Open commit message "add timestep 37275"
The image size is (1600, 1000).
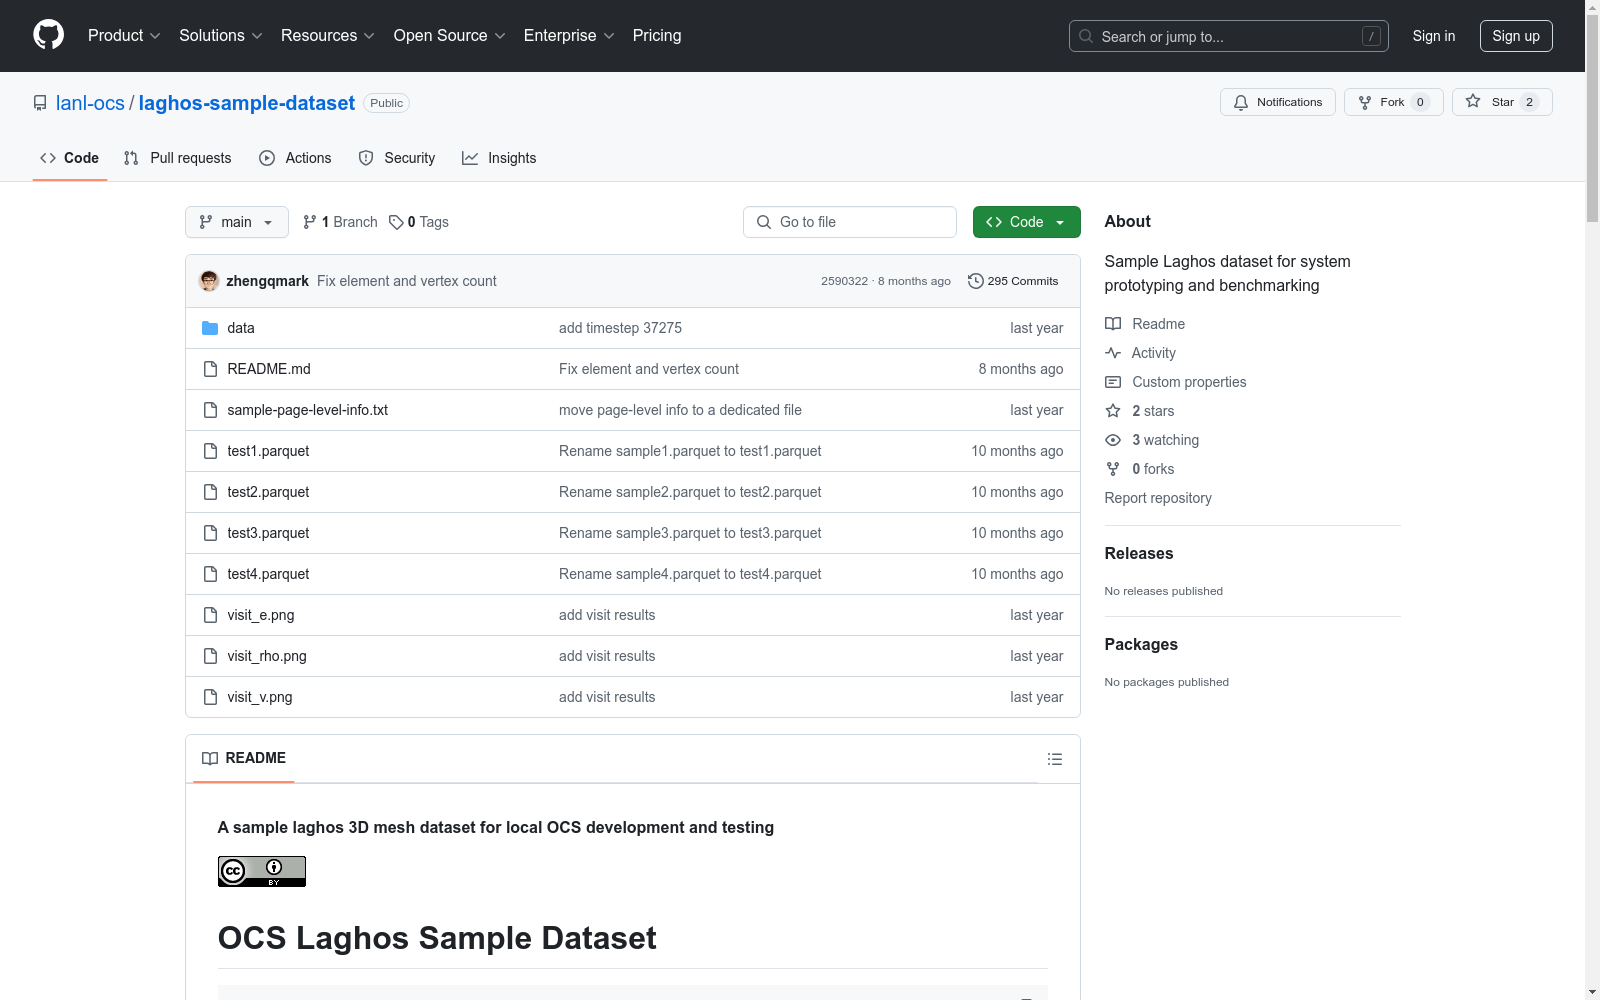[620, 328]
